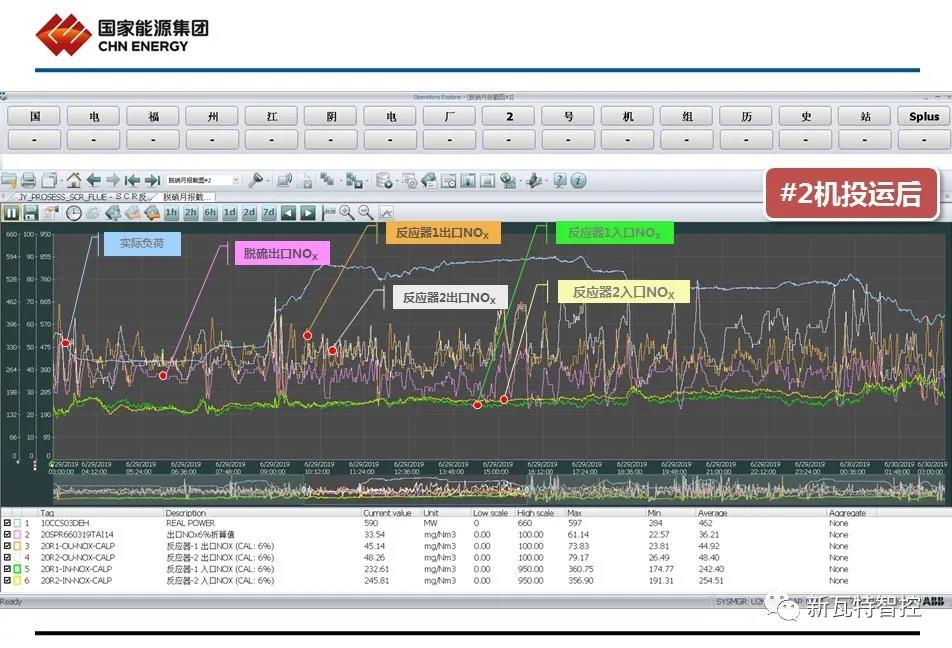952x648 pixels.
Task: Step the trend backward with the left arrow button
Action: pyautogui.click(x=288, y=213)
